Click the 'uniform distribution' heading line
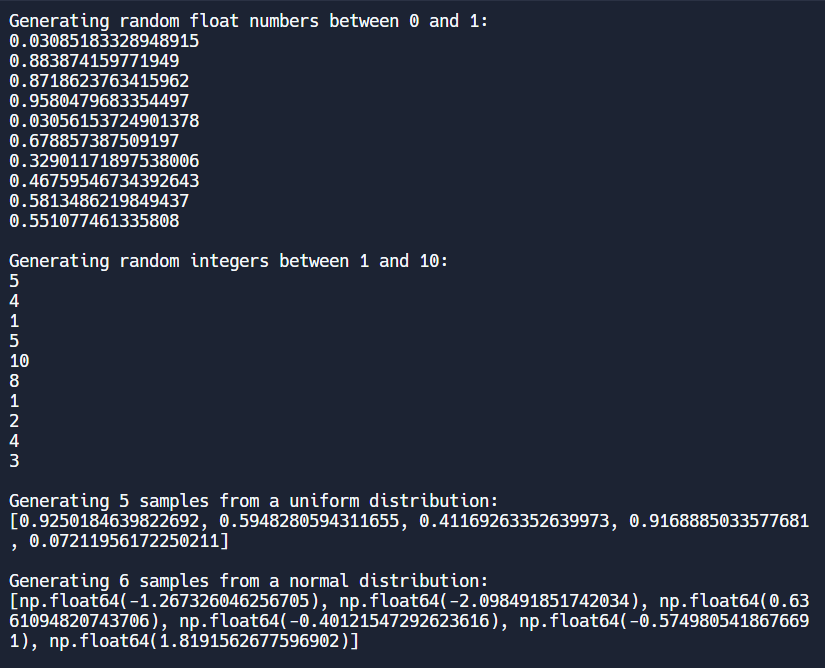 click(253, 501)
